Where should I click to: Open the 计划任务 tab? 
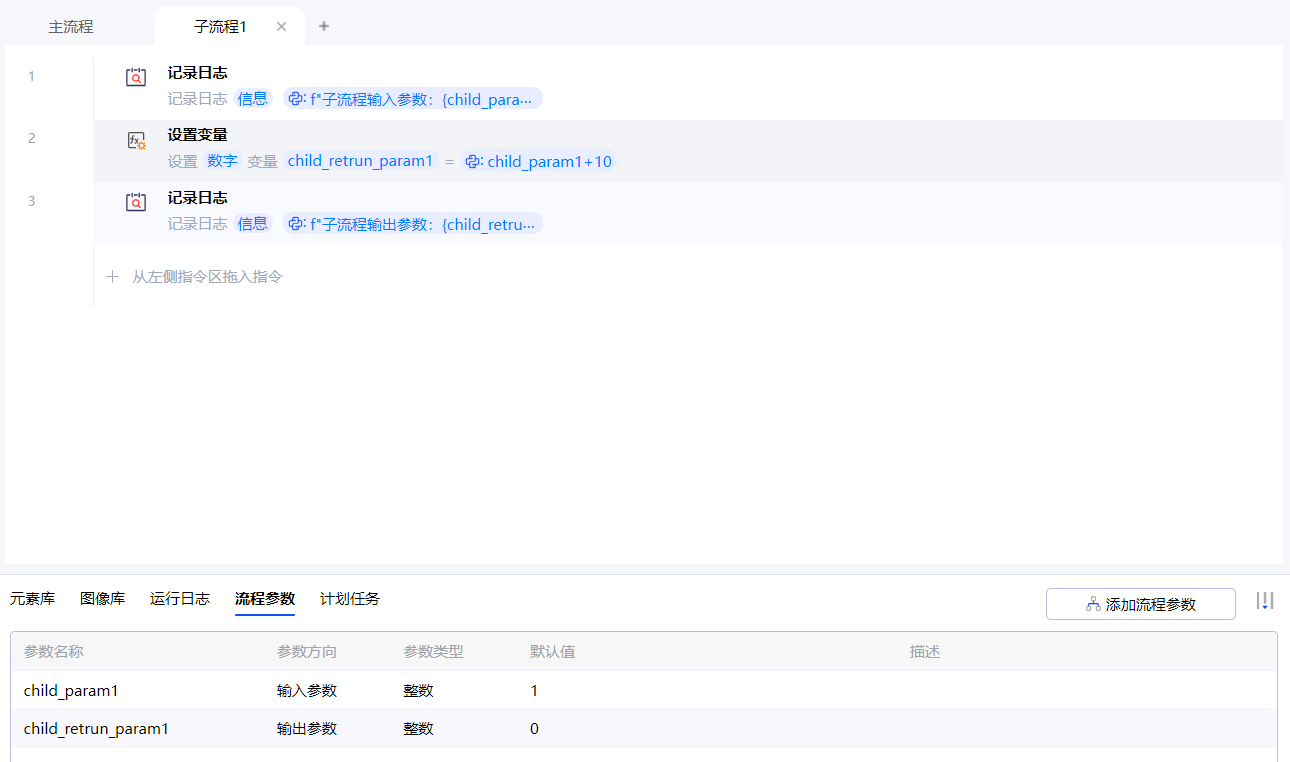point(350,599)
